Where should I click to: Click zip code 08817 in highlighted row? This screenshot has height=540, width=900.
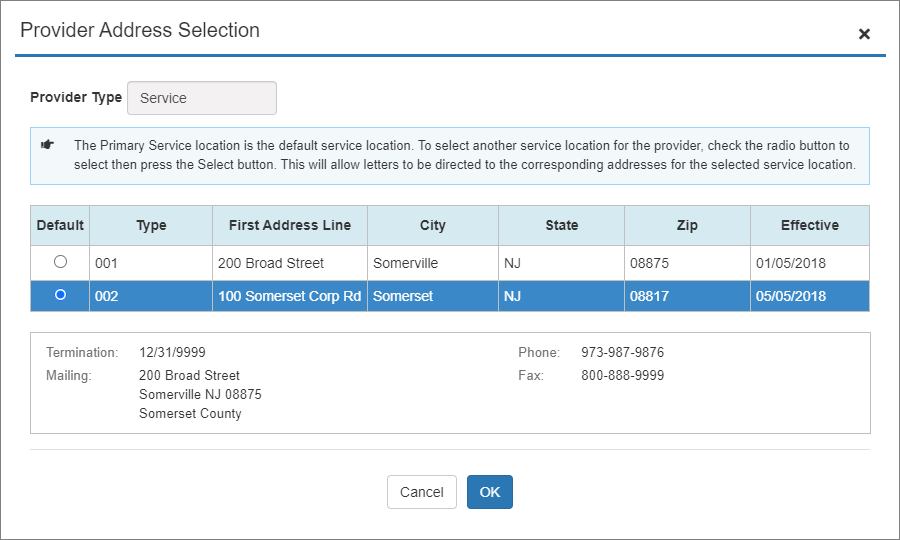tap(648, 296)
